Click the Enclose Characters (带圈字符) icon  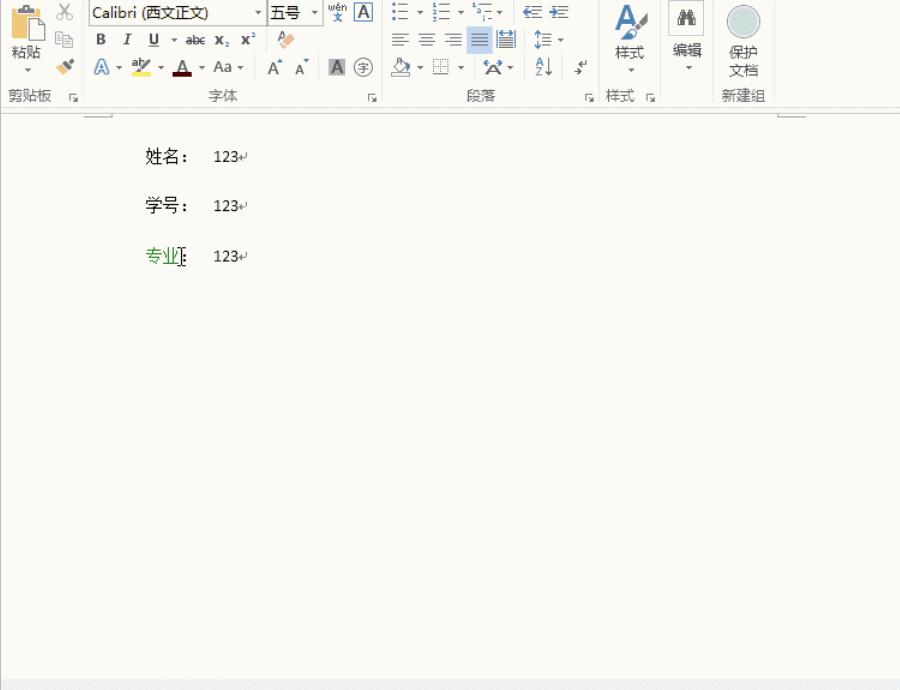362,67
